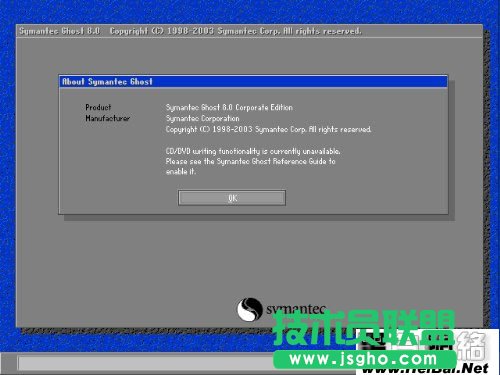The width and height of the screenshot is (500, 375).
Task: Click the Symantec logo icon
Action: tap(250, 310)
